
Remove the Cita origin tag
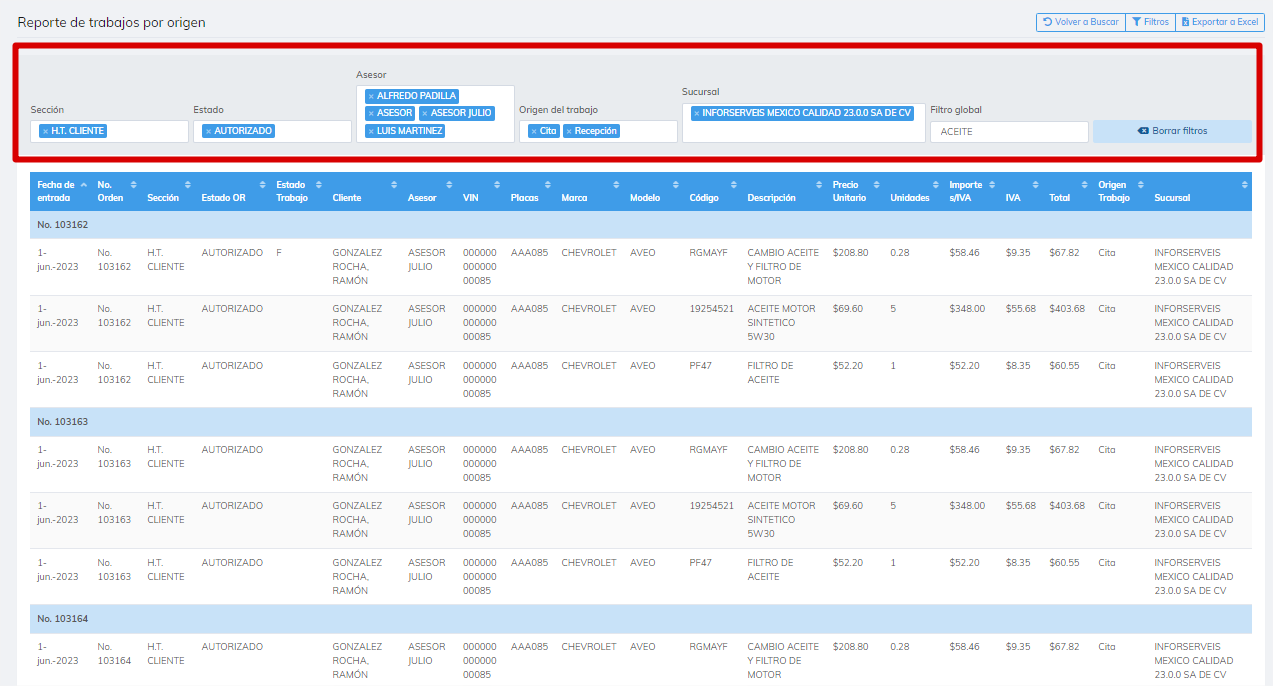(534, 131)
